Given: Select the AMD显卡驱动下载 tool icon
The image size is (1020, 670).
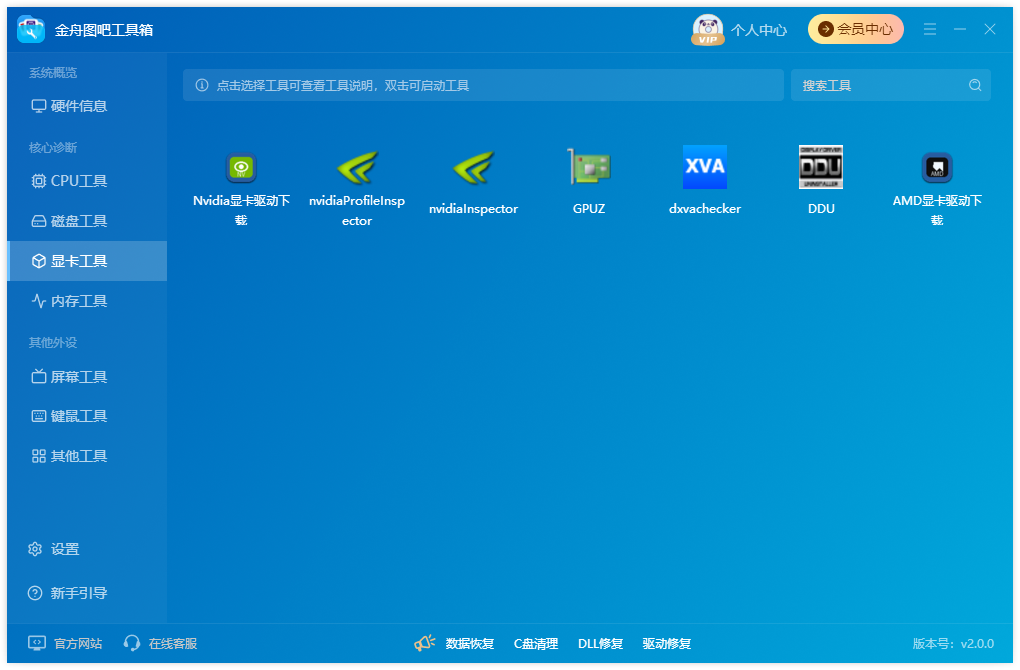Looking at the screenshot, I should click(x=937, y=168).
